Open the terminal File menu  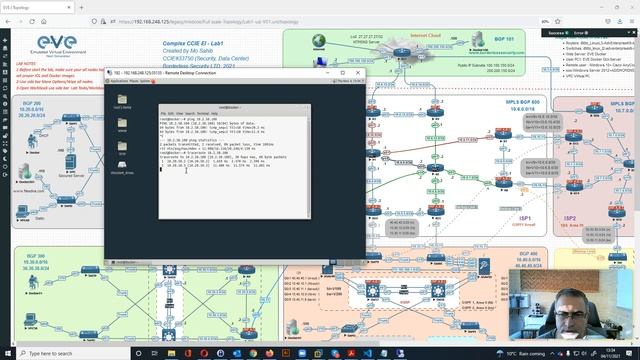[163, 113]
